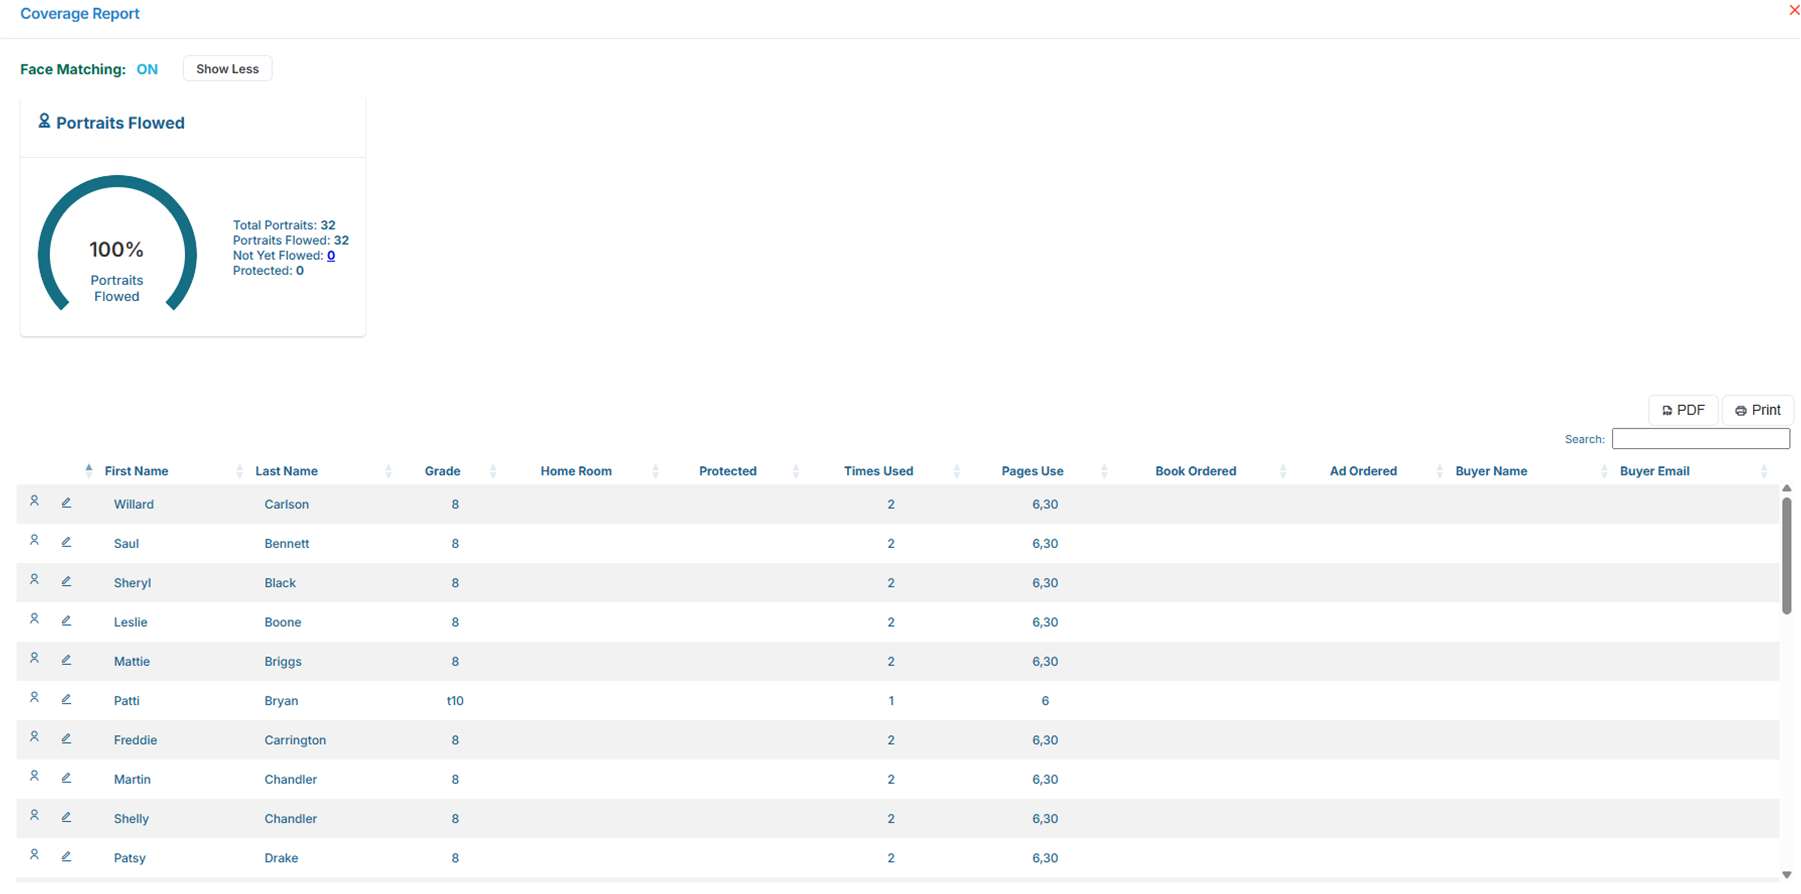
Task: Edit the Mattie Briggs row
Action: (x=66, y=659)
